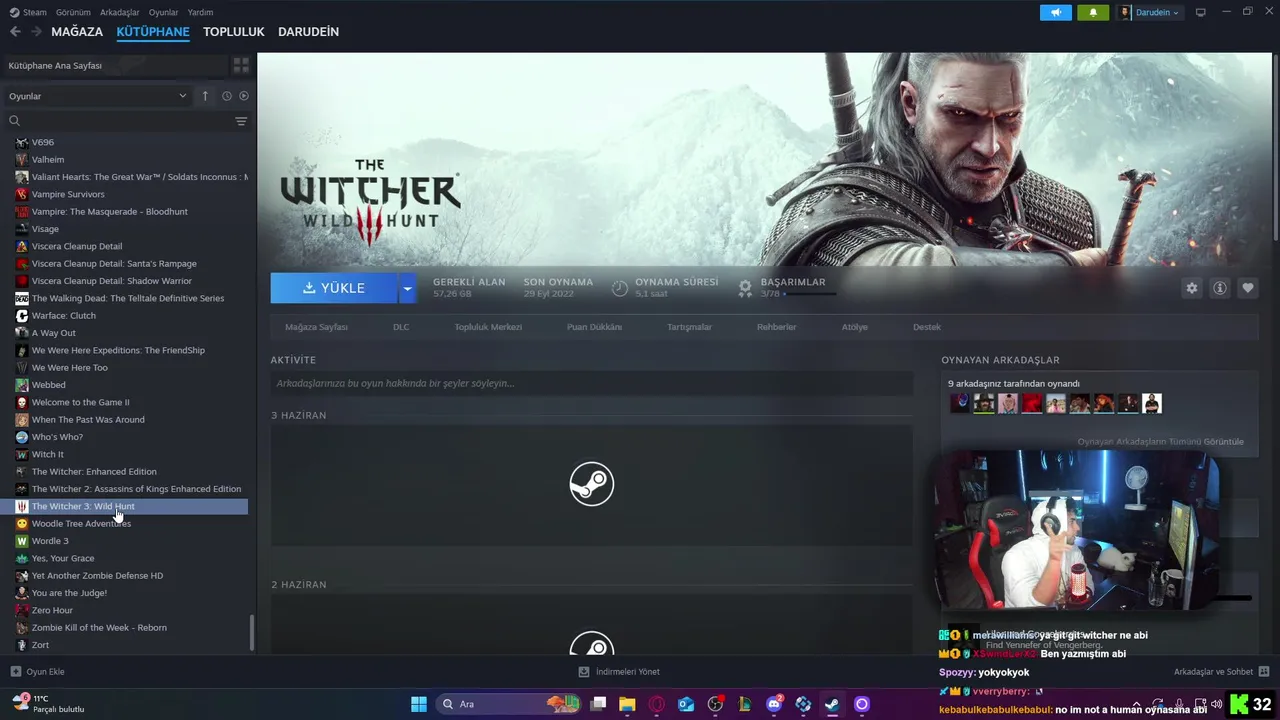The height and width of the screenshot is (720, 1280).
Task: Open Arkadaşlar ve Sohbet friends list
Action: click(x=1221, y=671)
